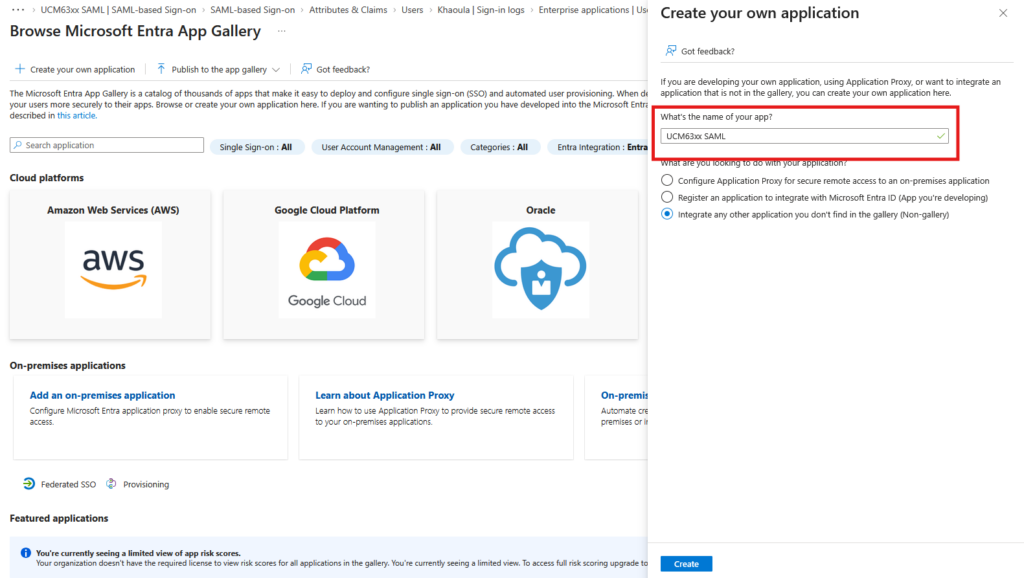Click the Provisioning label

(146, 485)
